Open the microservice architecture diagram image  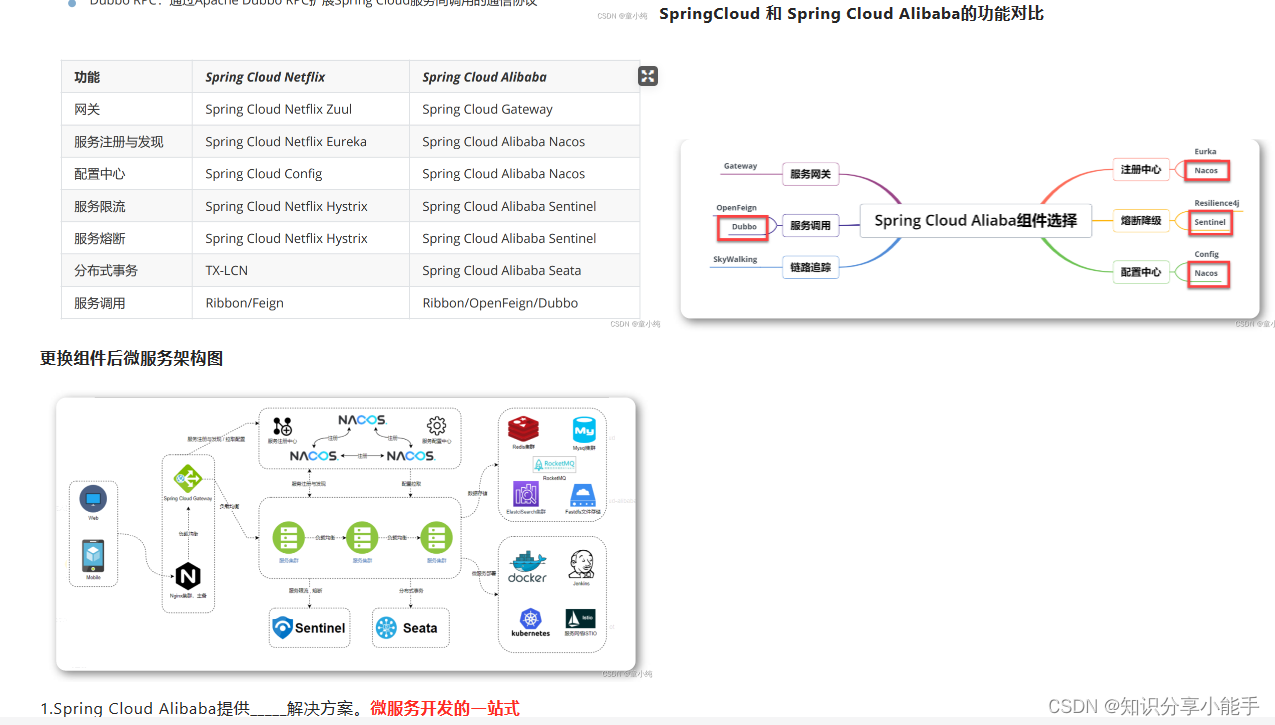point(345,534)
